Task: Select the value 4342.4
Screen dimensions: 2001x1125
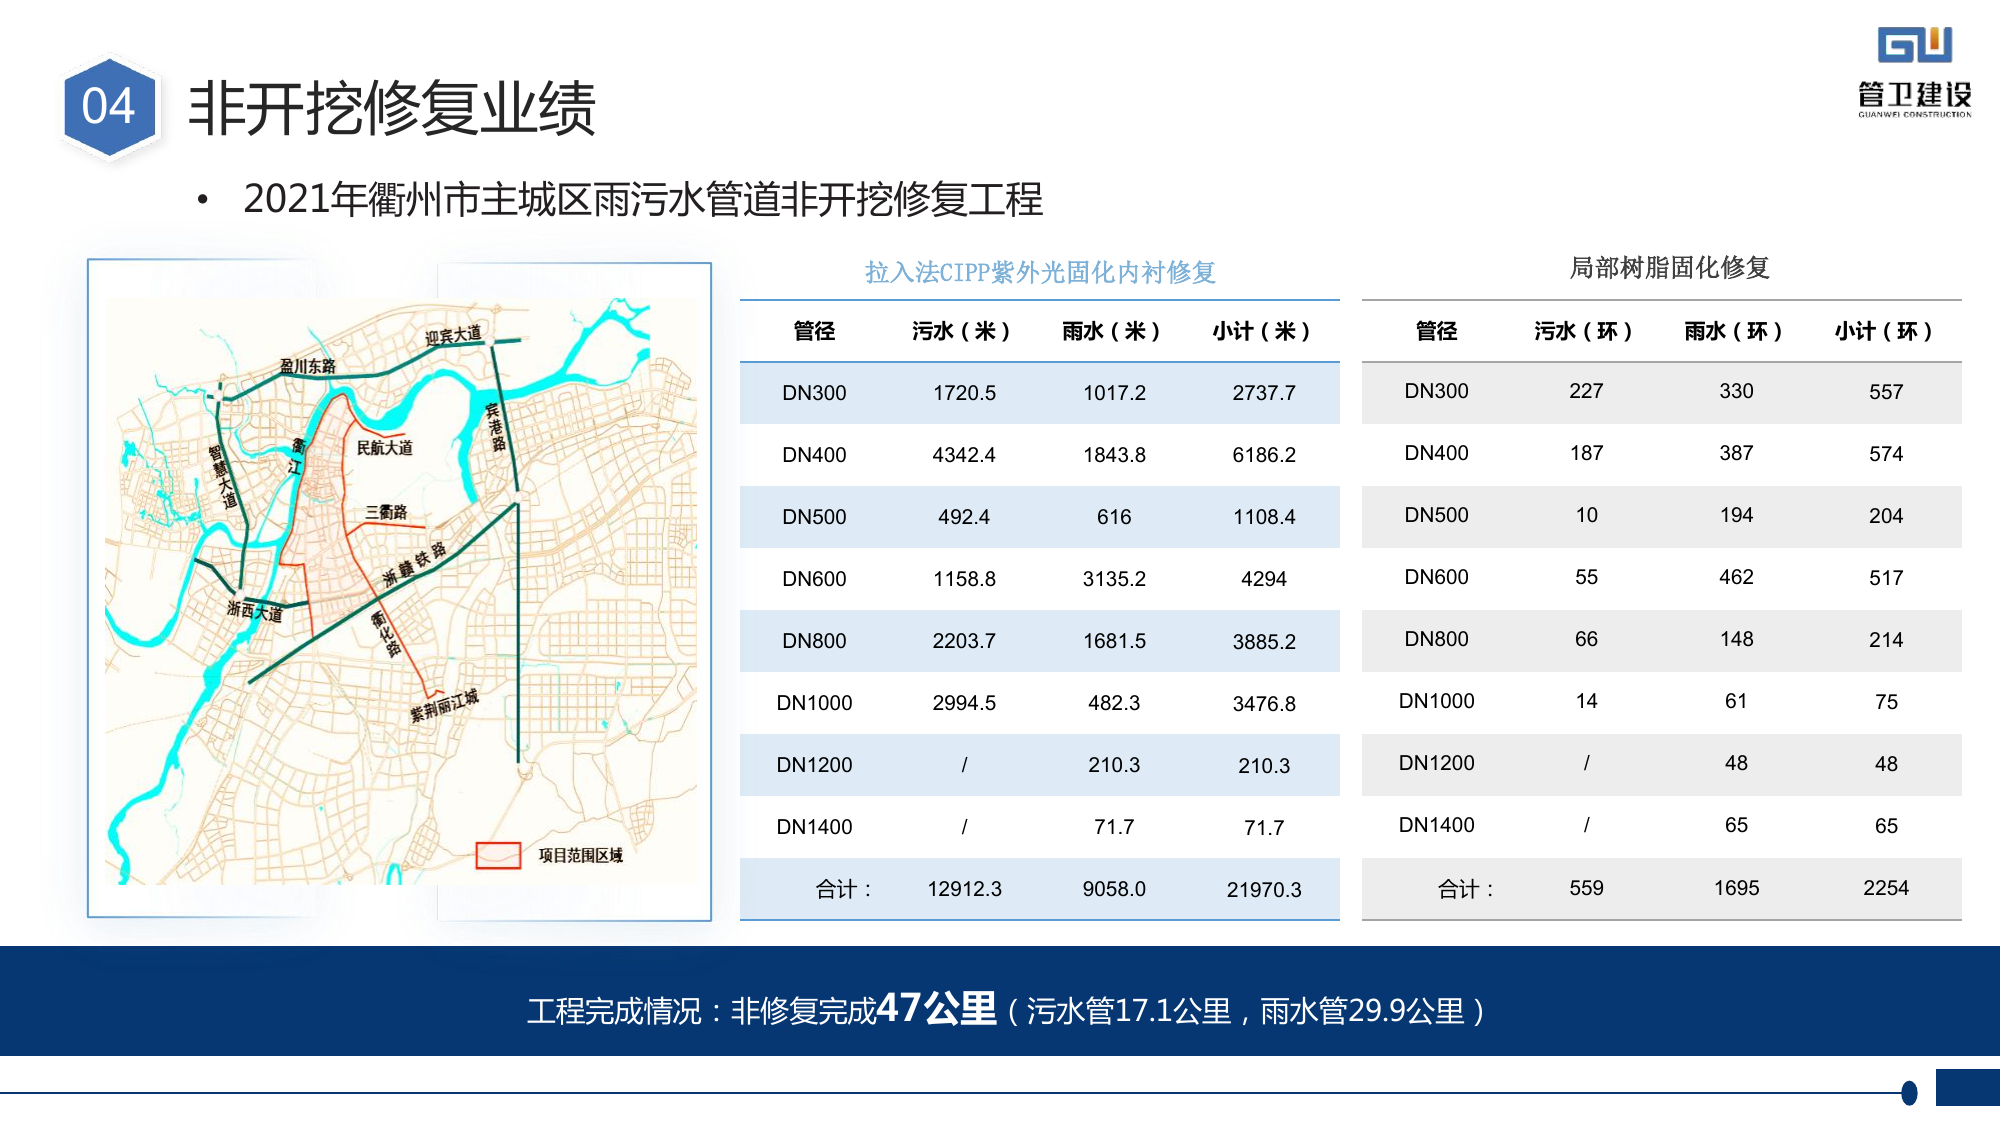Action: point(964,455)
